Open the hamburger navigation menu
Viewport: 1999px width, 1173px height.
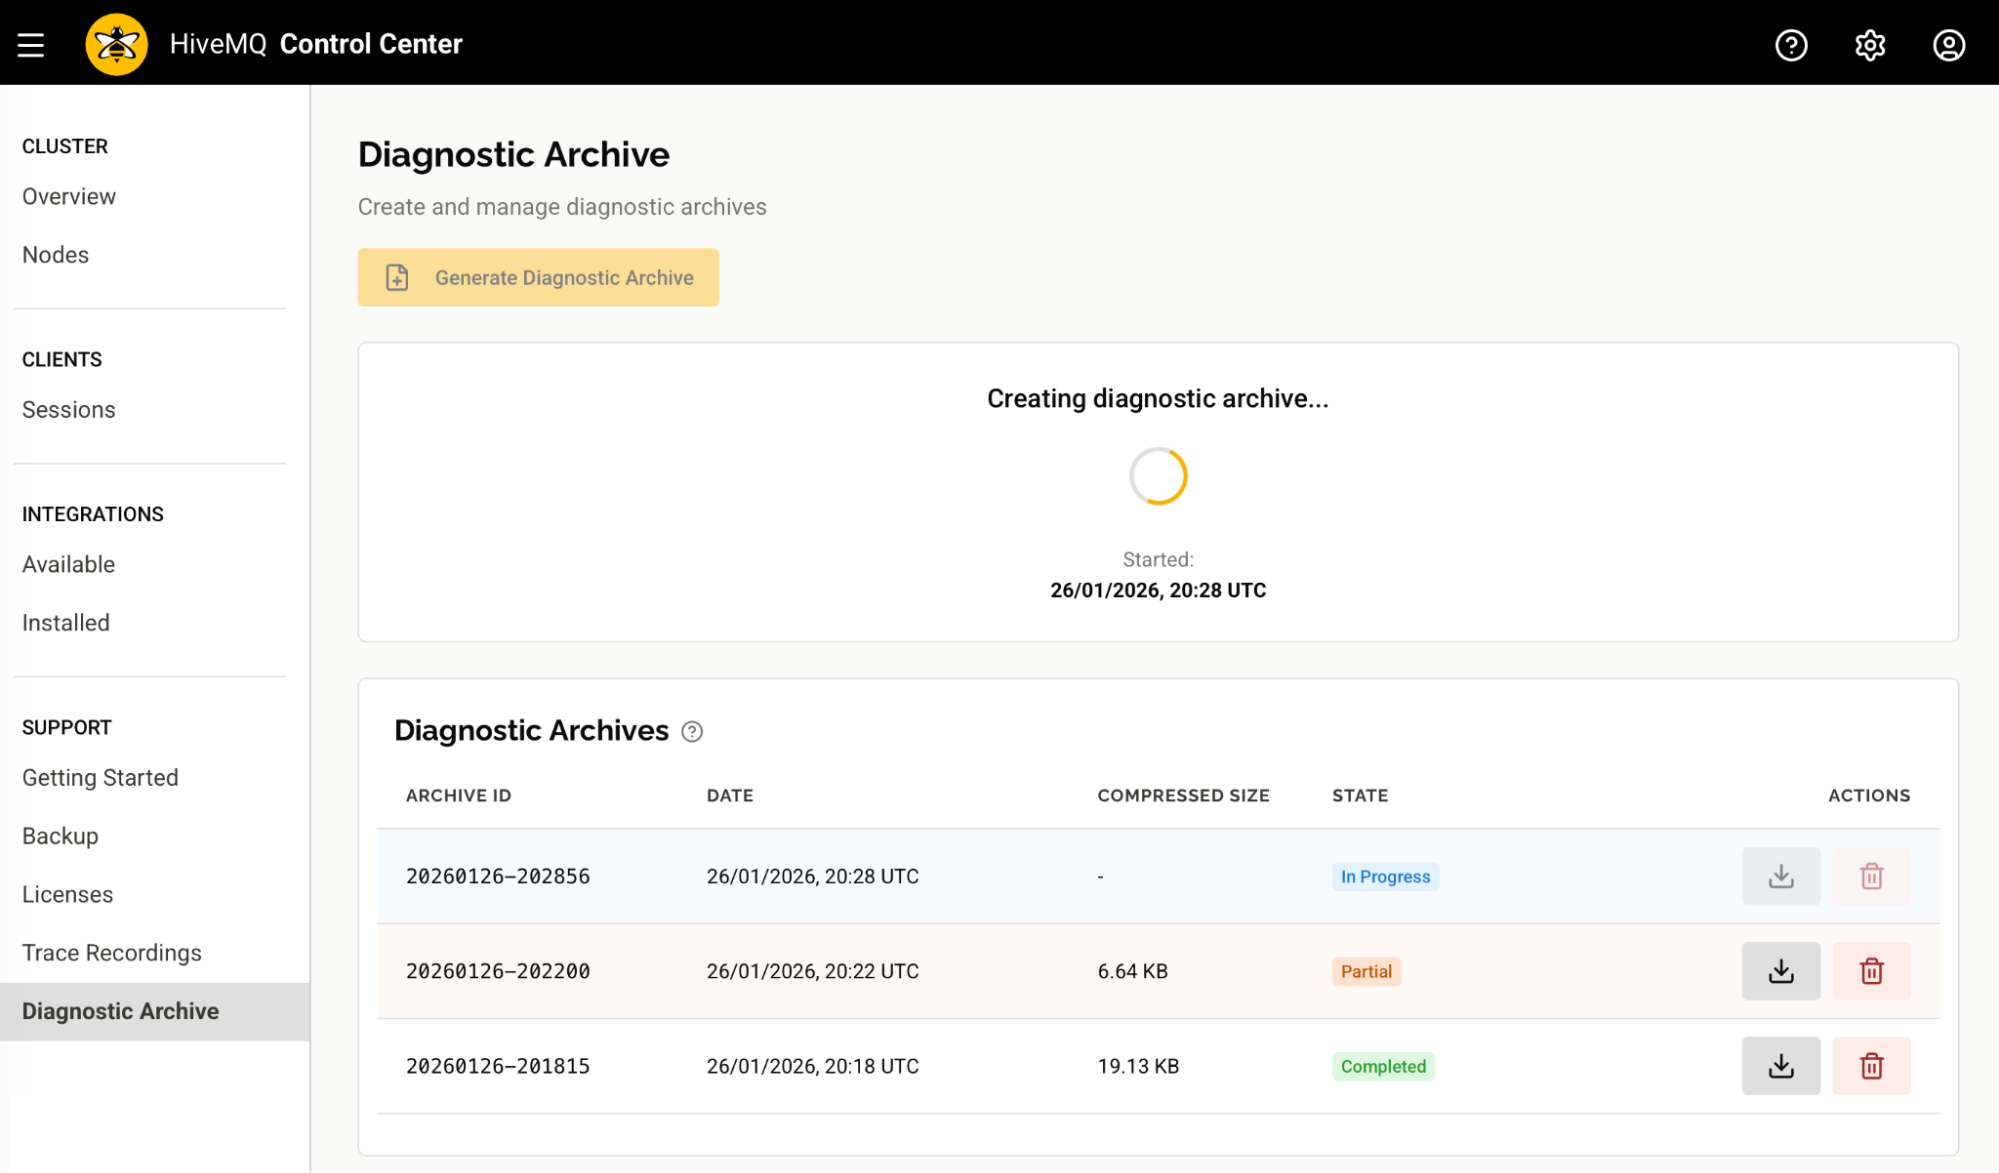pos(29,43)
